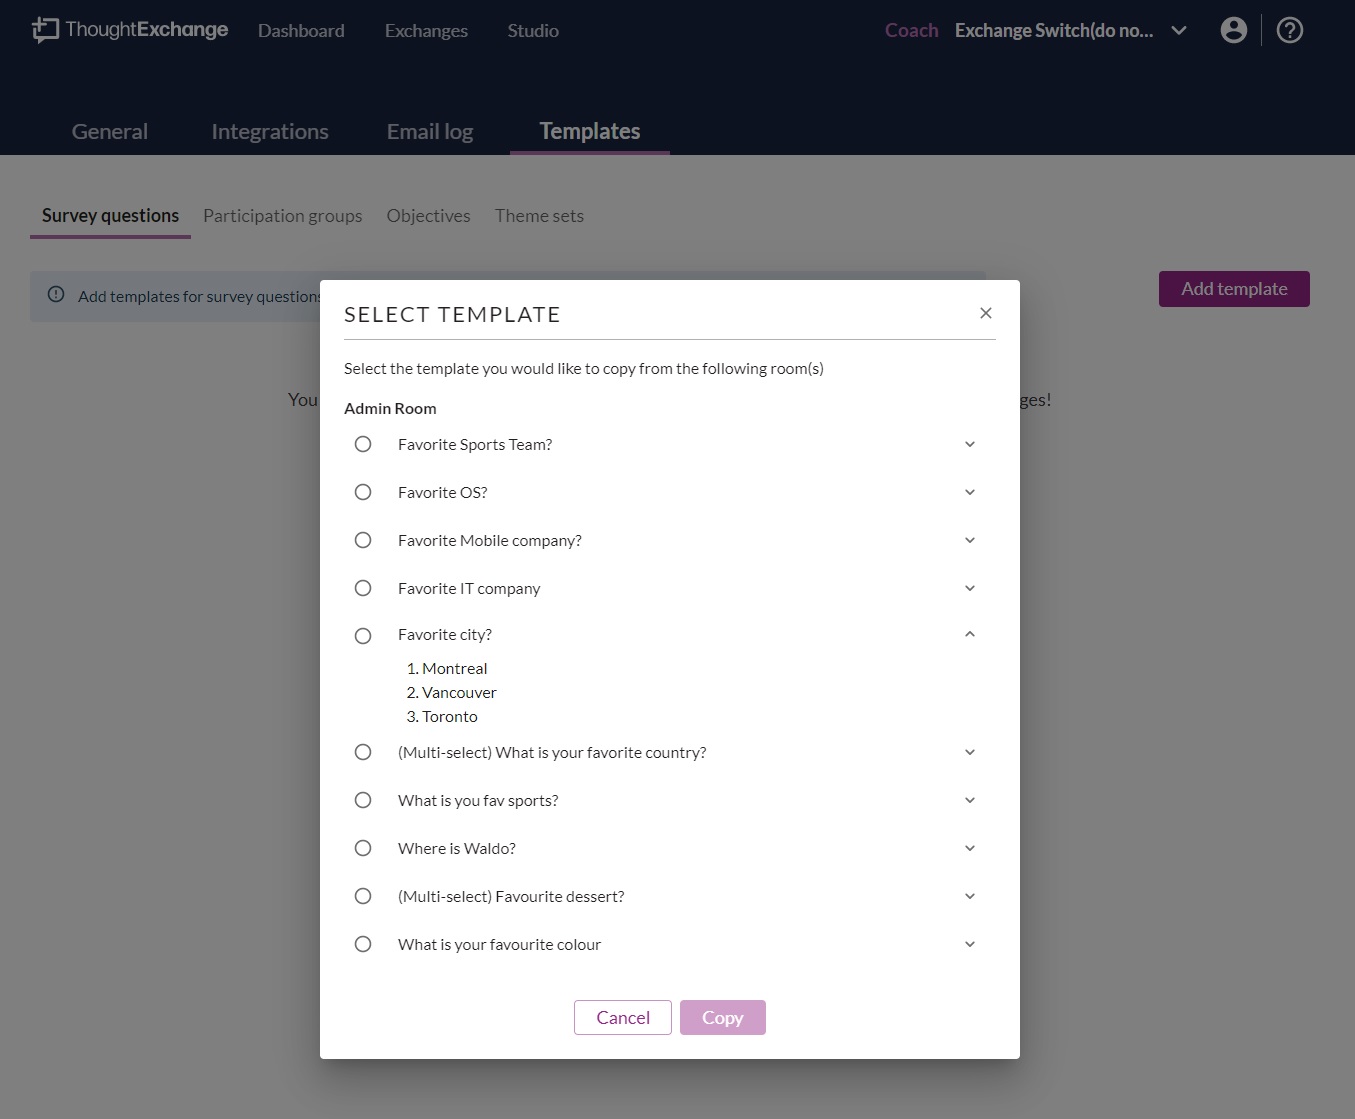Viewport: 1355px width, 1119px height.
Task: Expand Favorite Sports Team? options
Action: tap(970, 444)
